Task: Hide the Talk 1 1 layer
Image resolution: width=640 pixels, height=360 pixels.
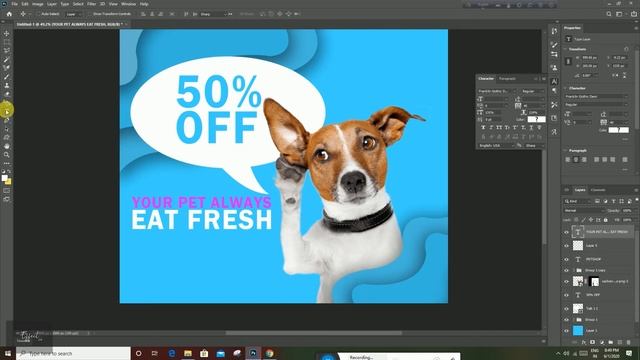Action: pos(566,309)
